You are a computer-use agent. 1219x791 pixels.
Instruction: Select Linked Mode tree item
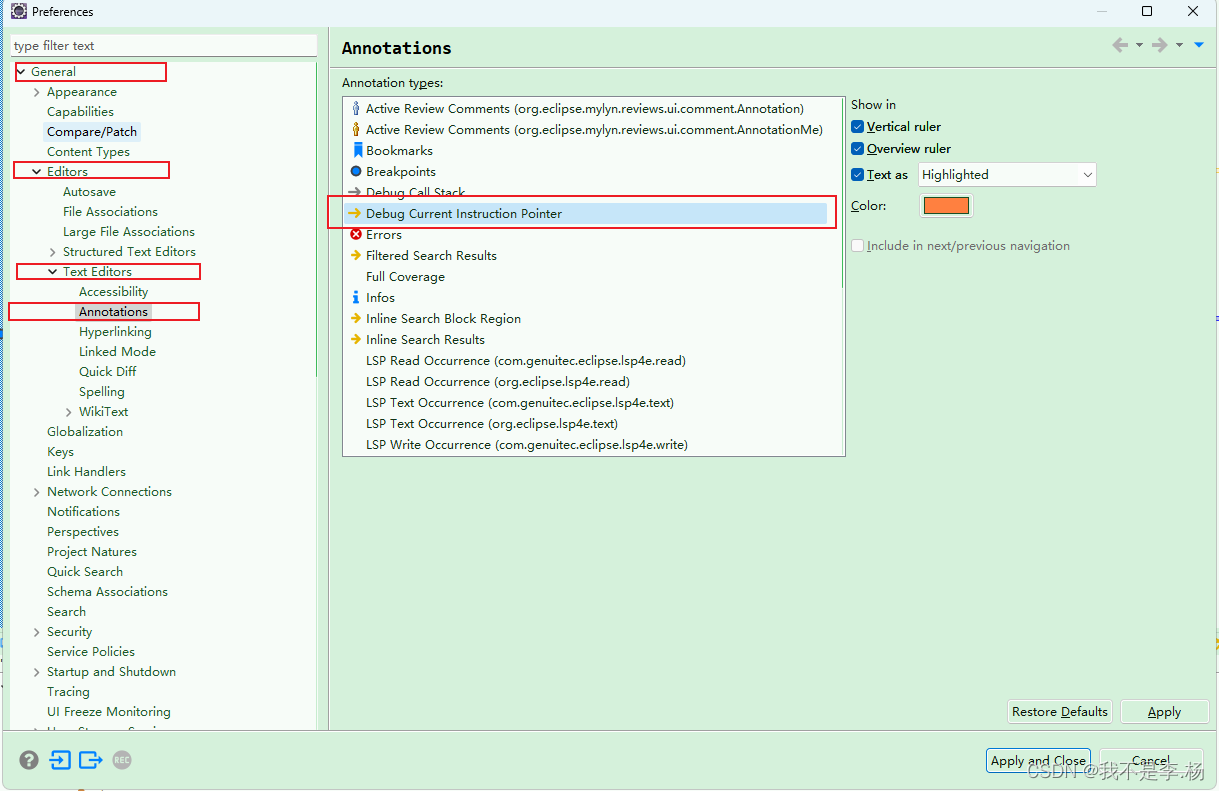[x=117, y=352]
